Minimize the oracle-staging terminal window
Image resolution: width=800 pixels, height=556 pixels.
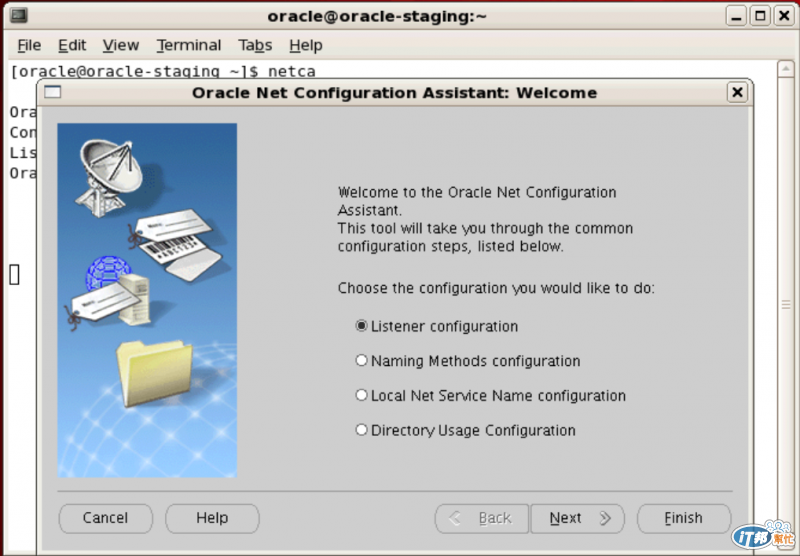point(736,16)
